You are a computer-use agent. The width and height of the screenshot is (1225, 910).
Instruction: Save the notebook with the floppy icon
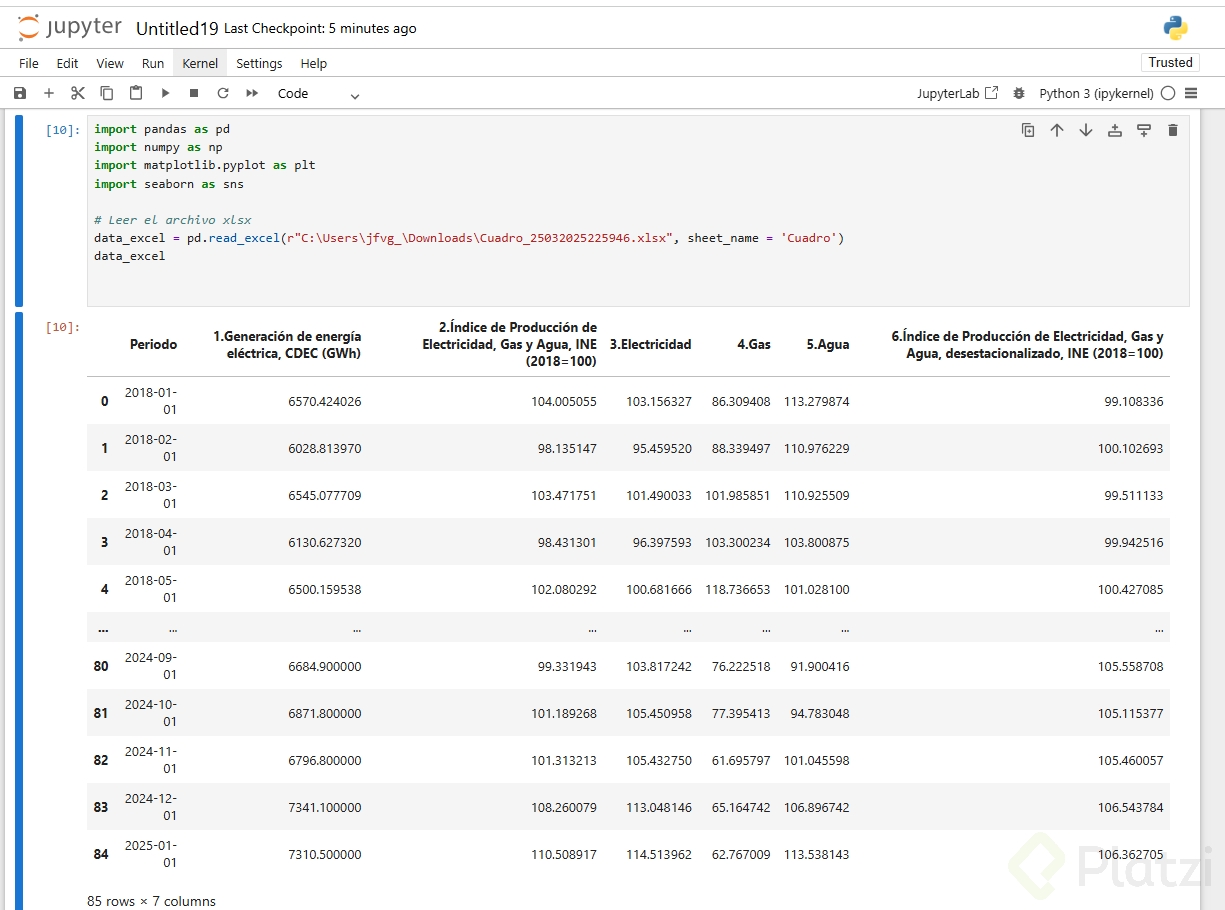20,93
